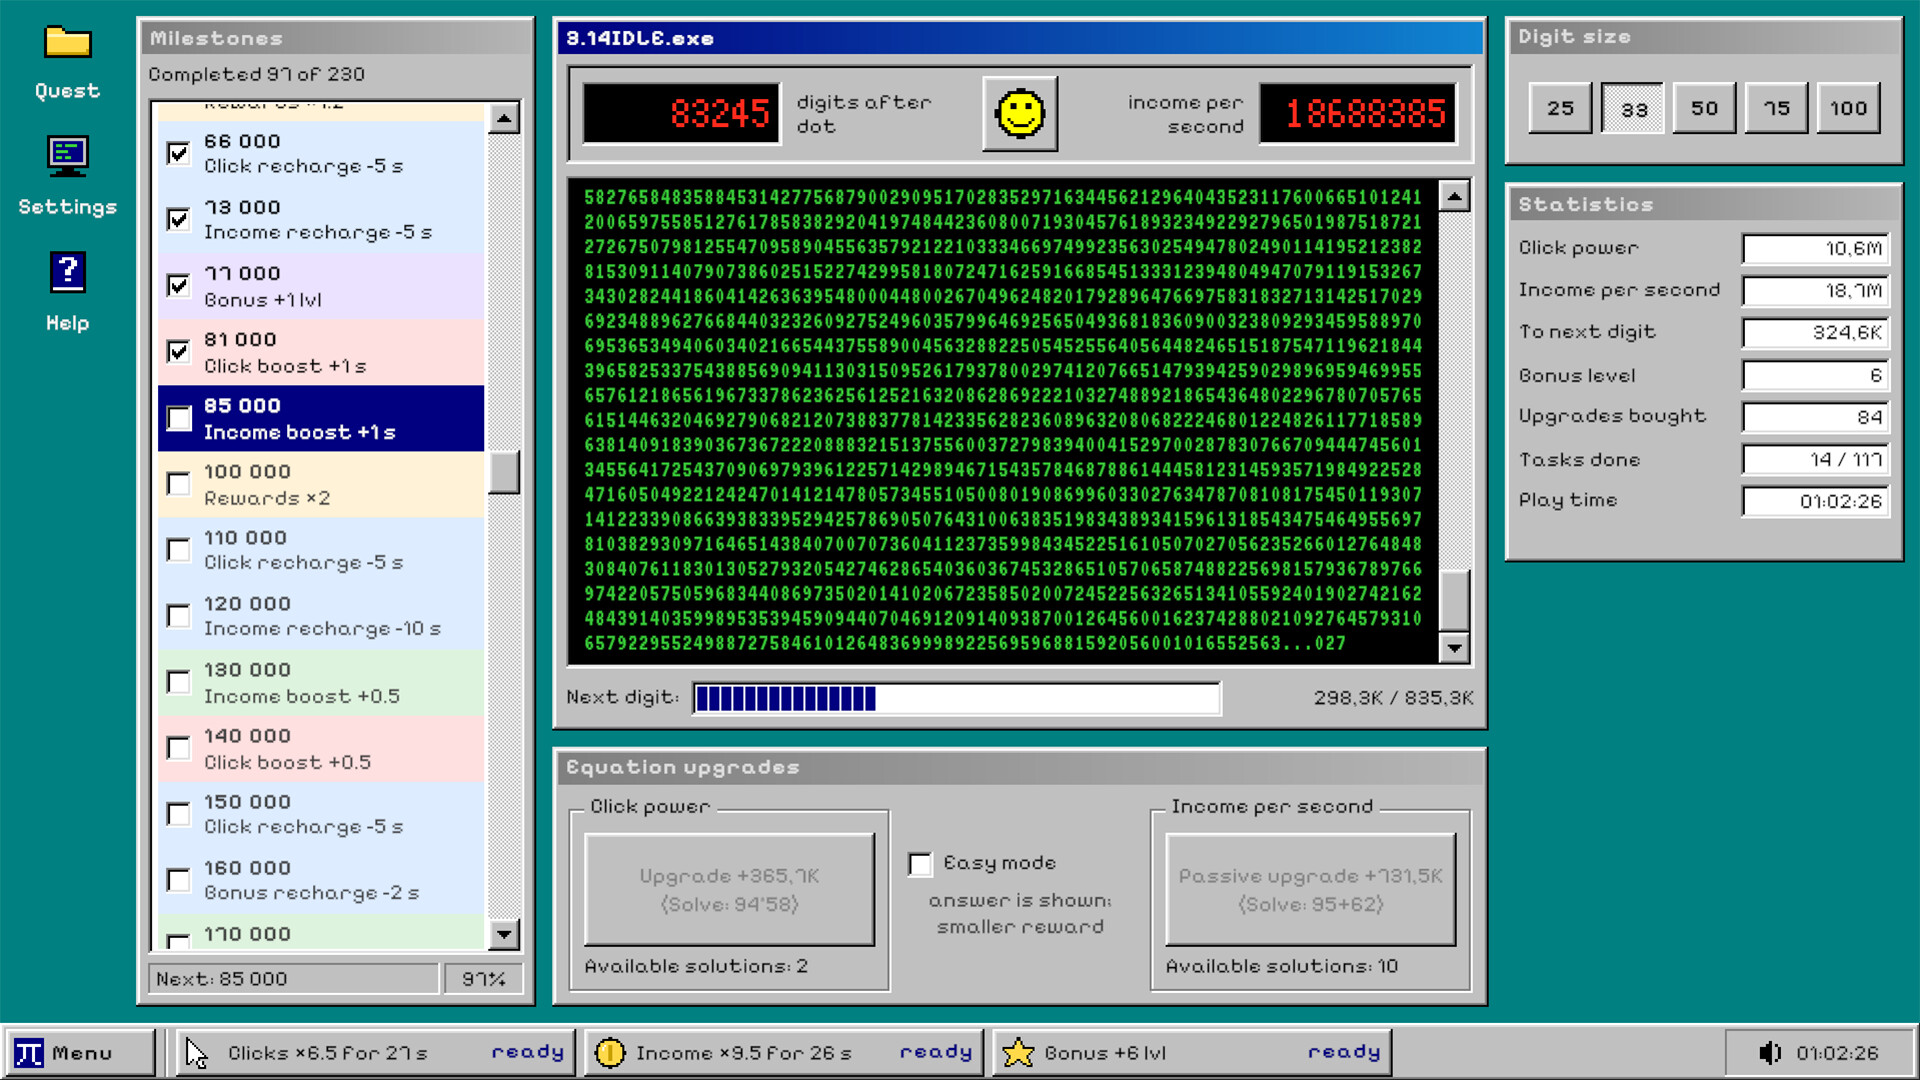Click the Milestones list scroll down arrow

(504, 935)
